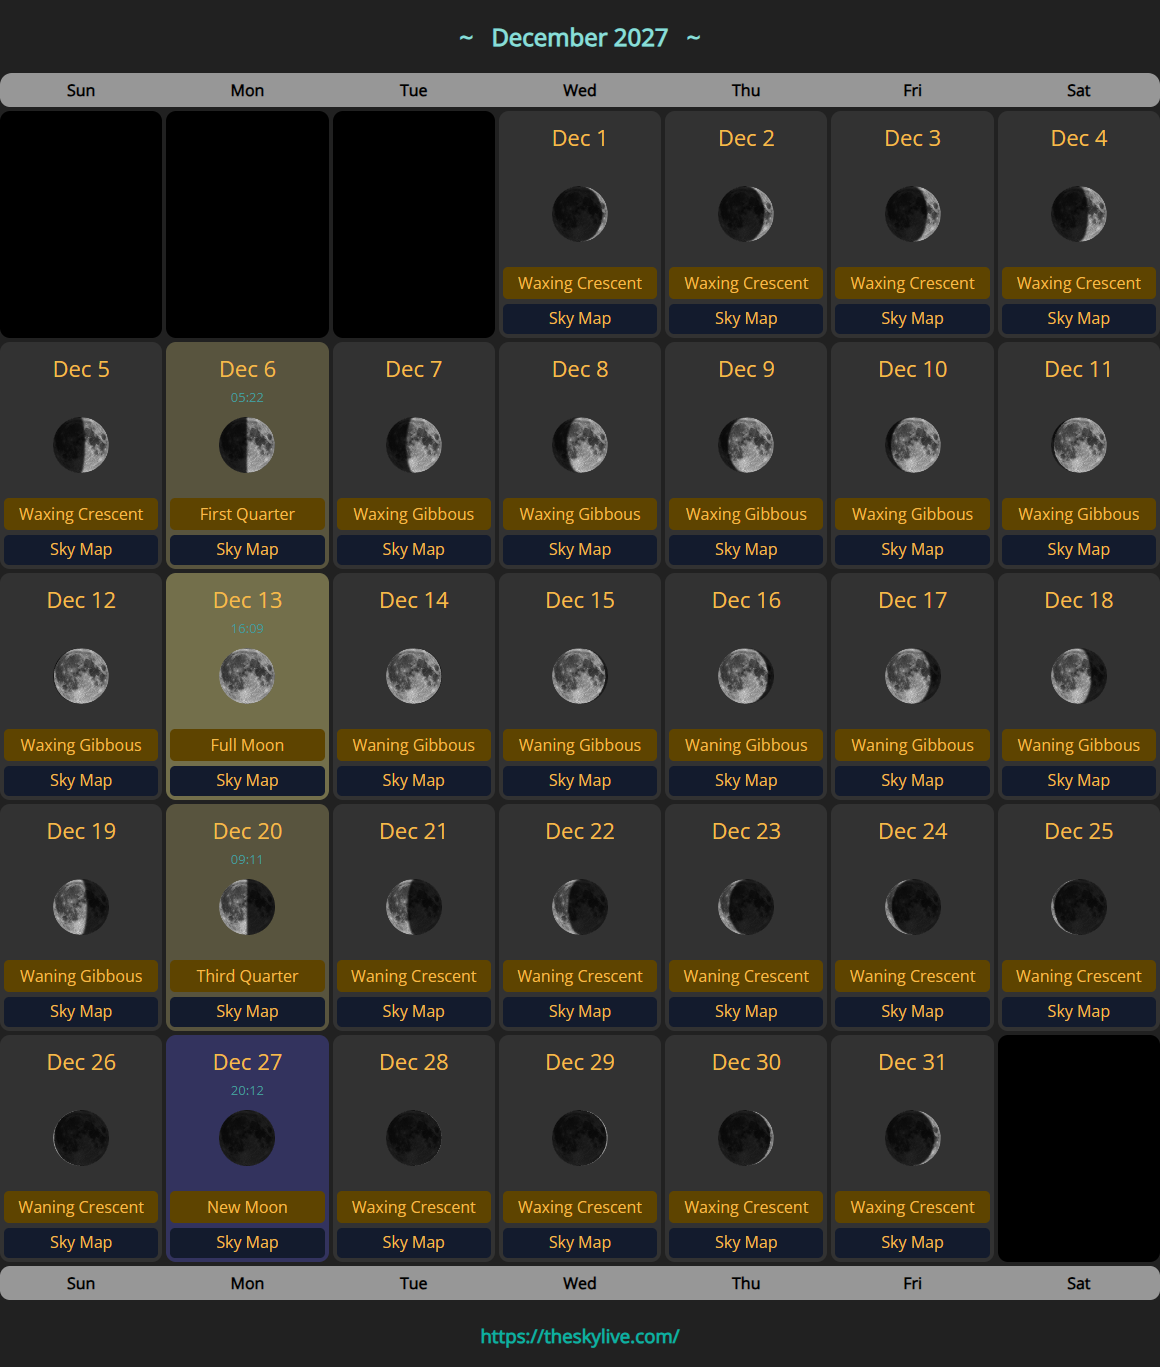Open Sky Map for Dec 20
1160x1367 pixels.
tap(247, 1011)
